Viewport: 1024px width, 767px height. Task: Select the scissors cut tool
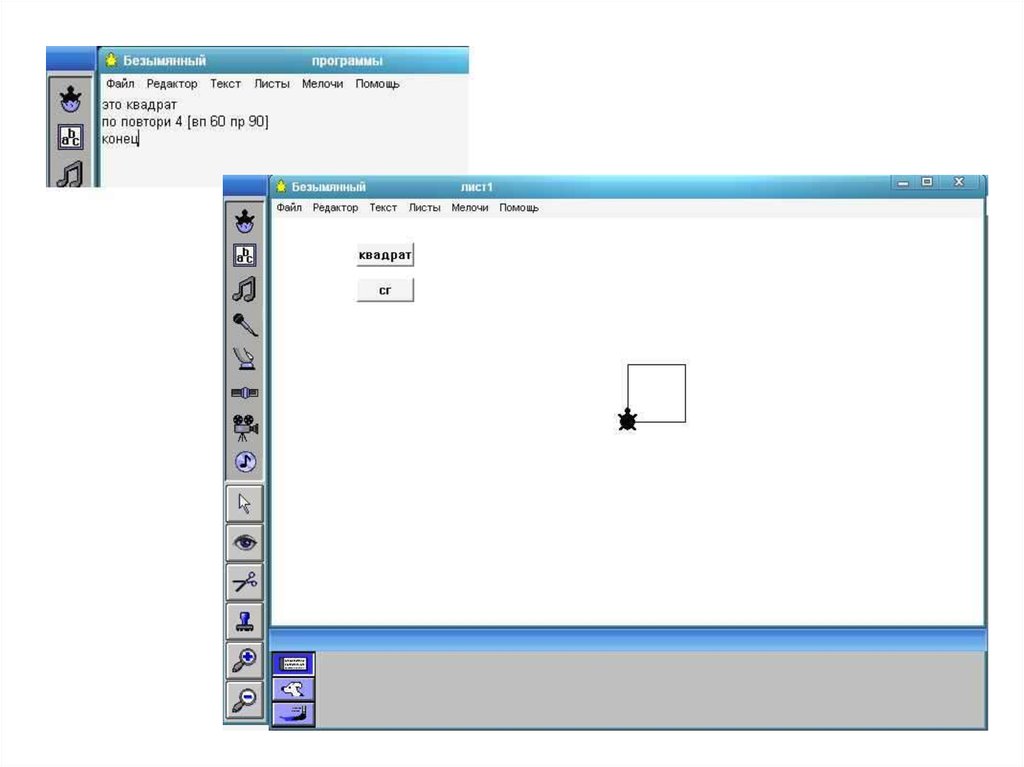tap(245, 581)
